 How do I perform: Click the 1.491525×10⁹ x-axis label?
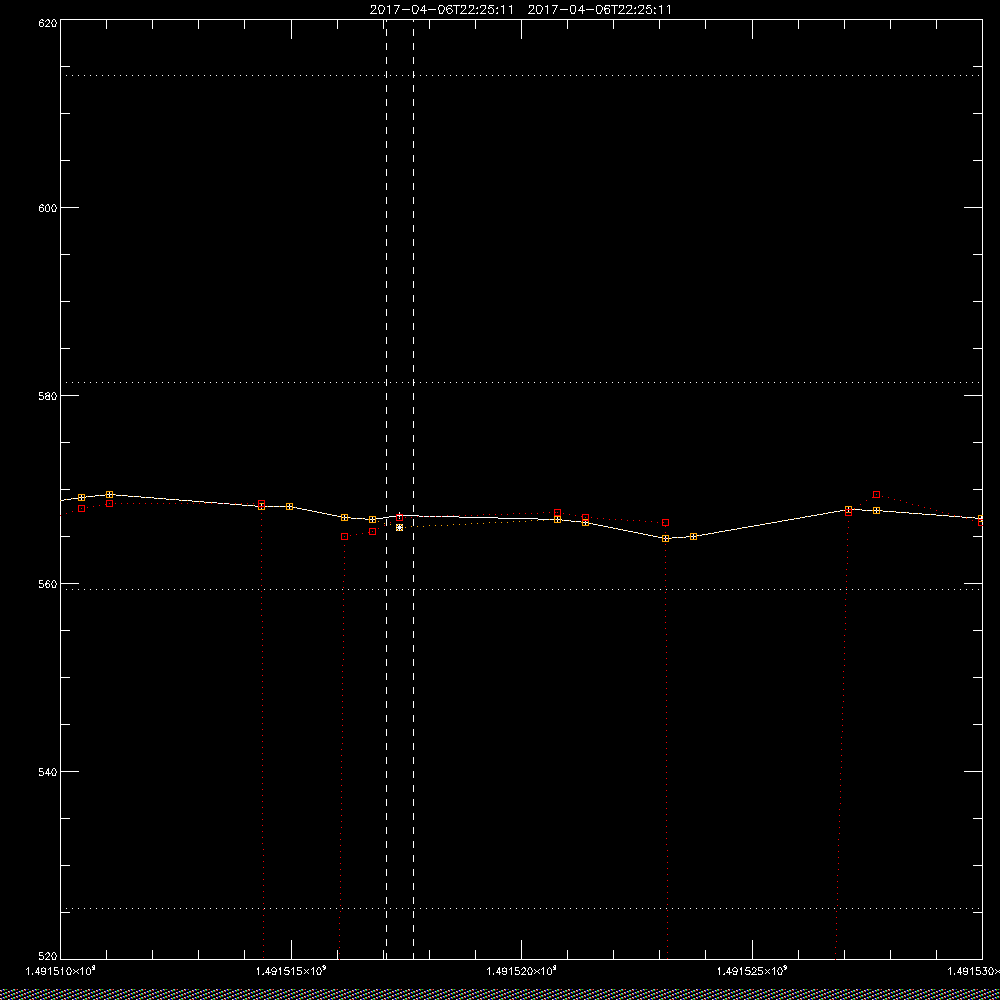tap(753, 971)
